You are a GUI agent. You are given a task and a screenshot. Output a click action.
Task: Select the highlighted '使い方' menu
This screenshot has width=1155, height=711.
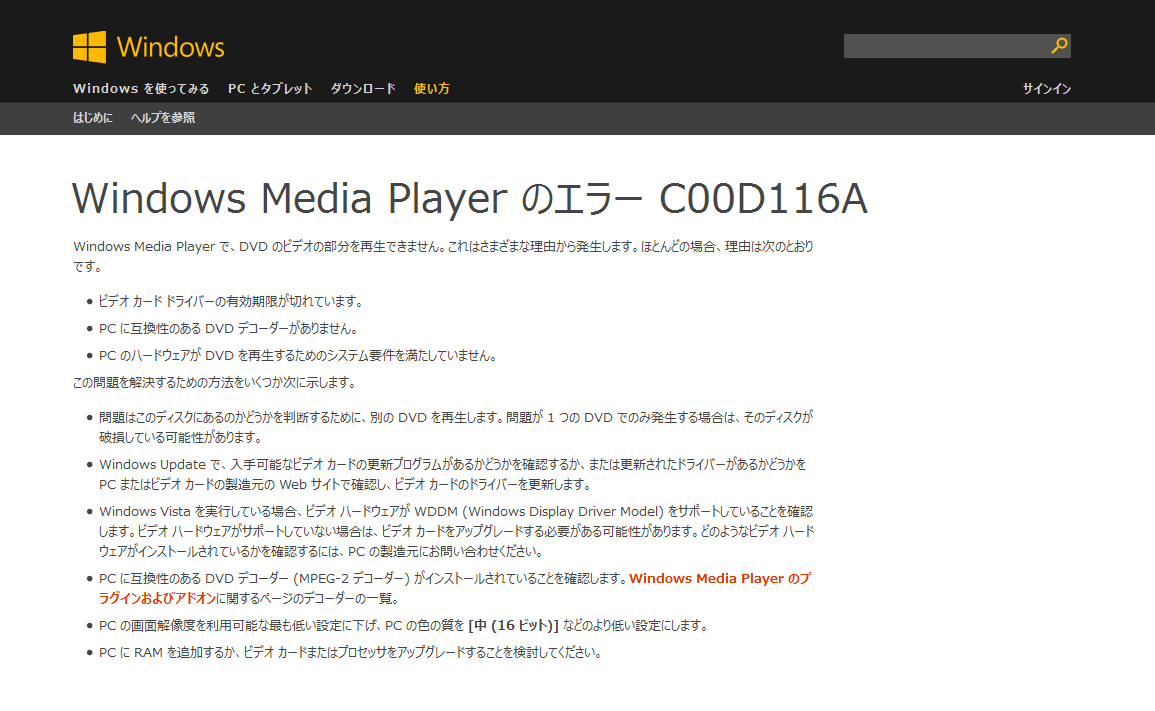(432, 88)
